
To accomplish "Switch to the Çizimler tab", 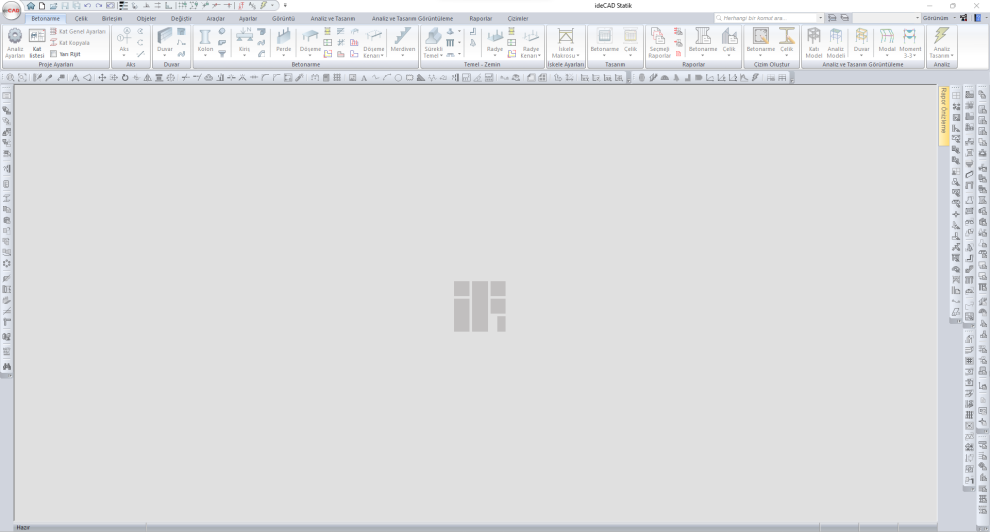I will (518, 18).
